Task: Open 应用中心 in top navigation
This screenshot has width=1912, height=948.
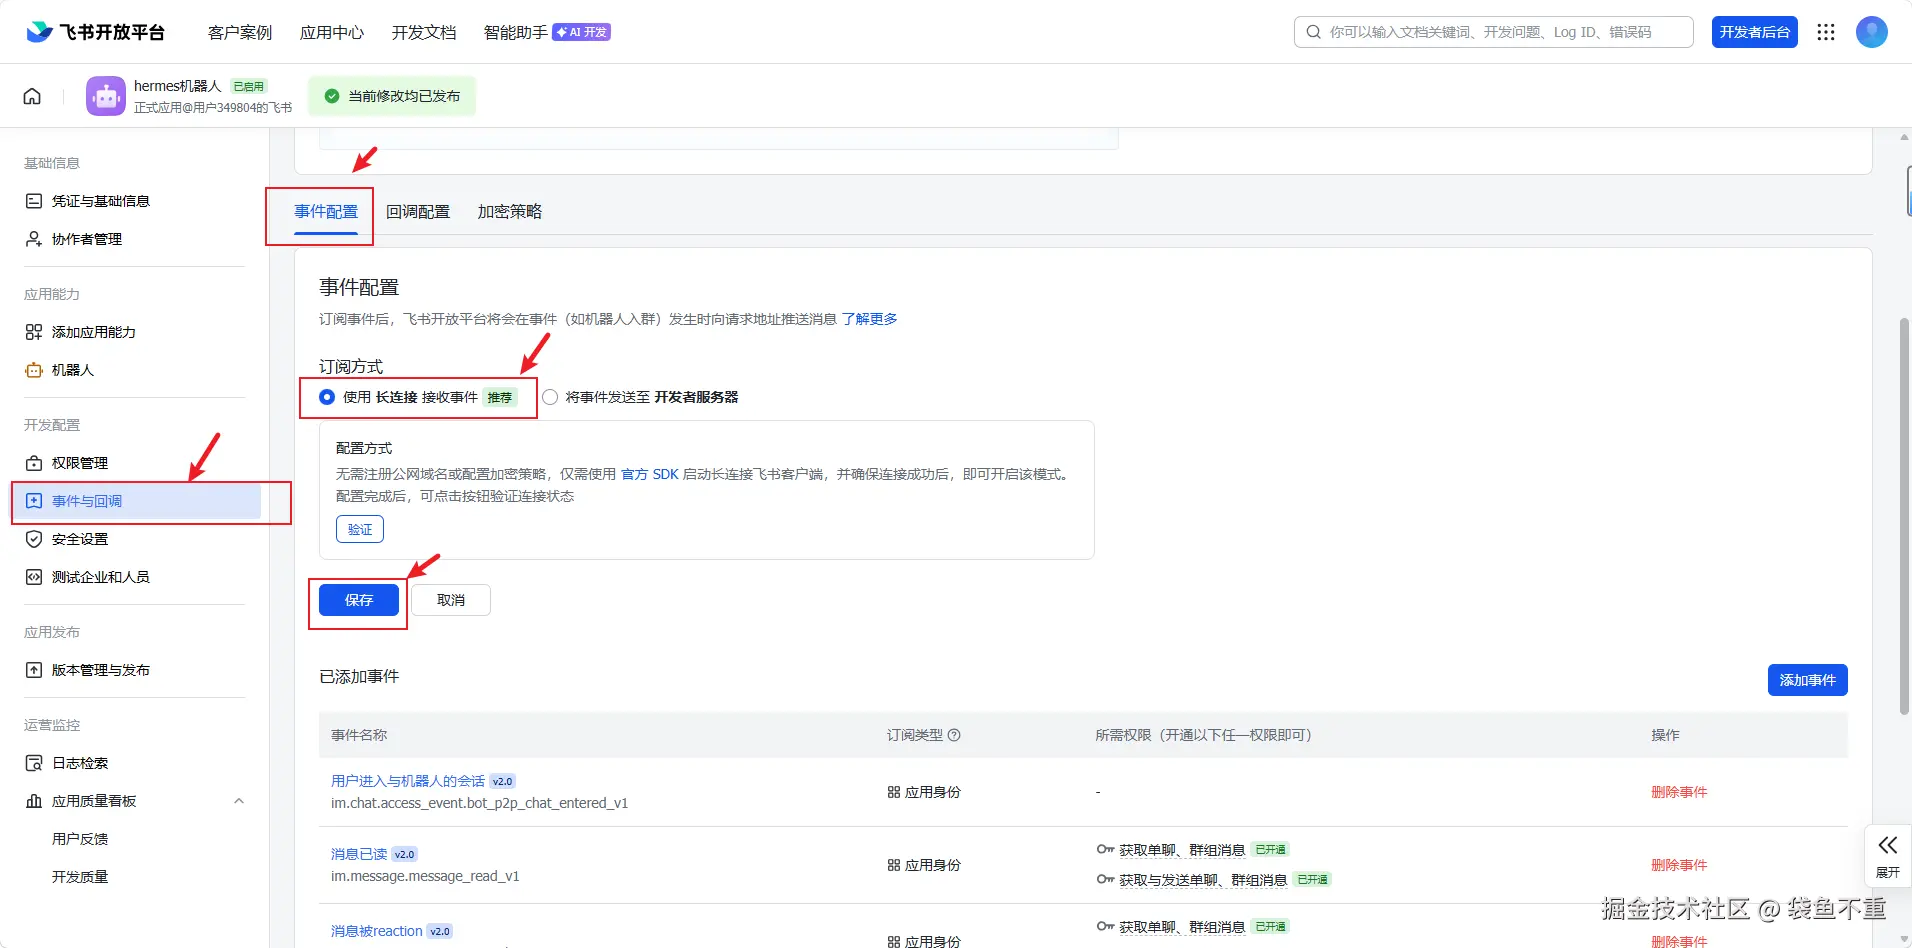Action: [x=332, y=32]
